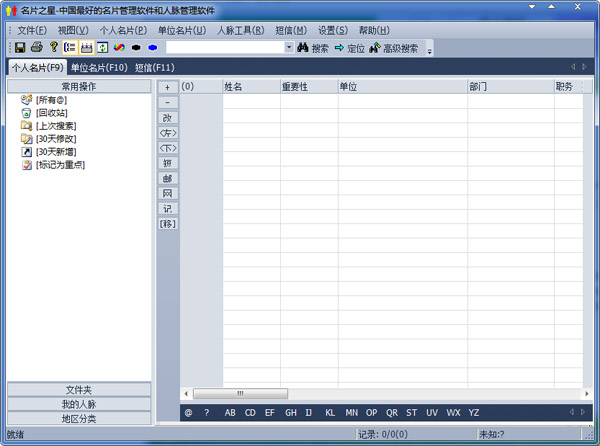Select the YZ alphabet index tab
Viewport: 600px width, 446px height.
474,413
